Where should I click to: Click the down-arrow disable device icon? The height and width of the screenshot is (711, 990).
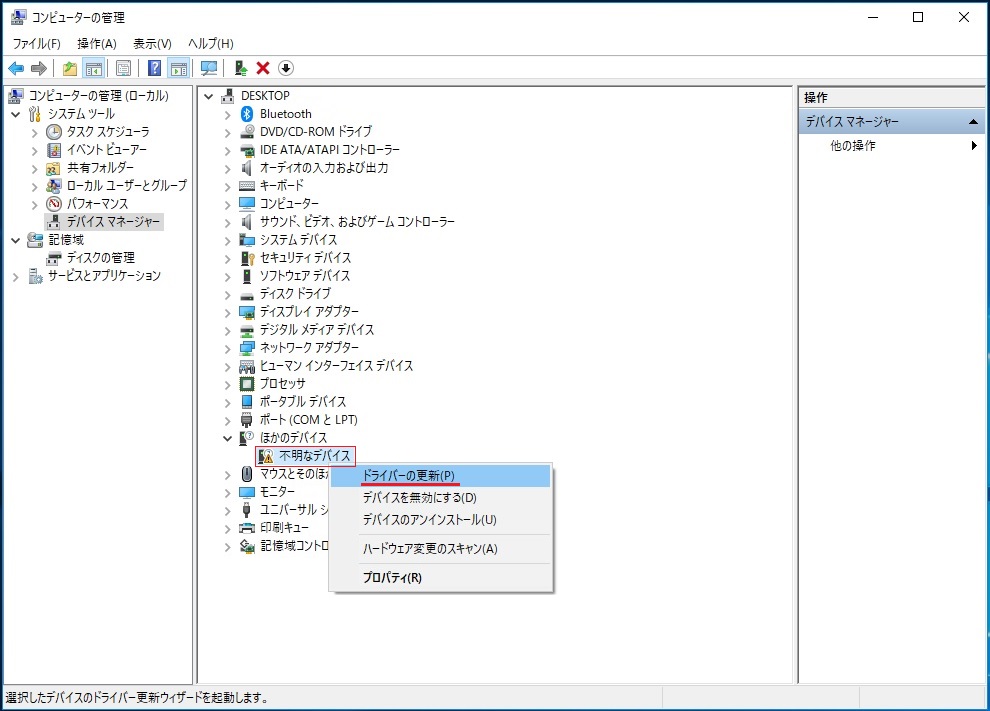[286, 68]
